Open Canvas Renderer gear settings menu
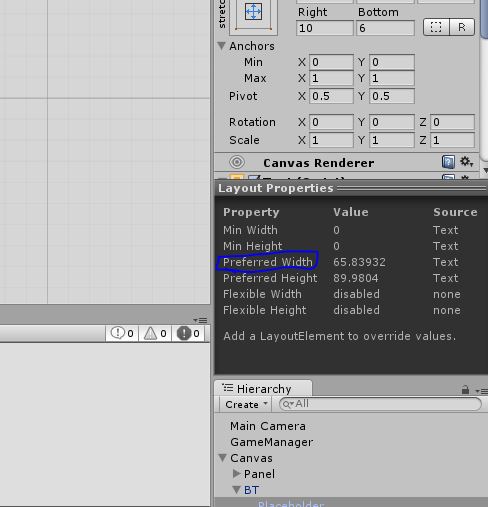This screenshot has height=507, width=488. coord(466,162)
